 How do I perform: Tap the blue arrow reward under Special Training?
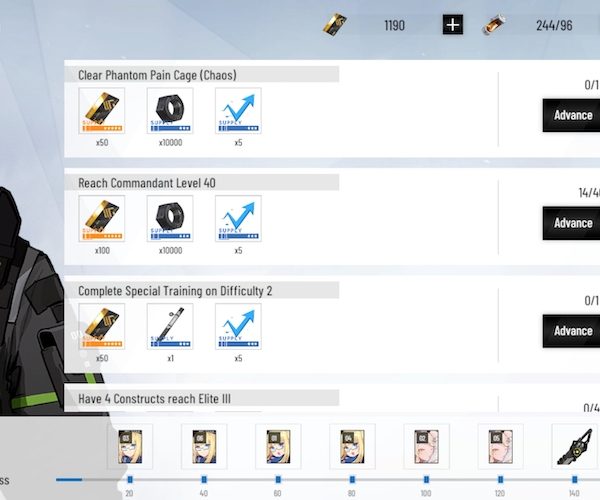(238, 327)
